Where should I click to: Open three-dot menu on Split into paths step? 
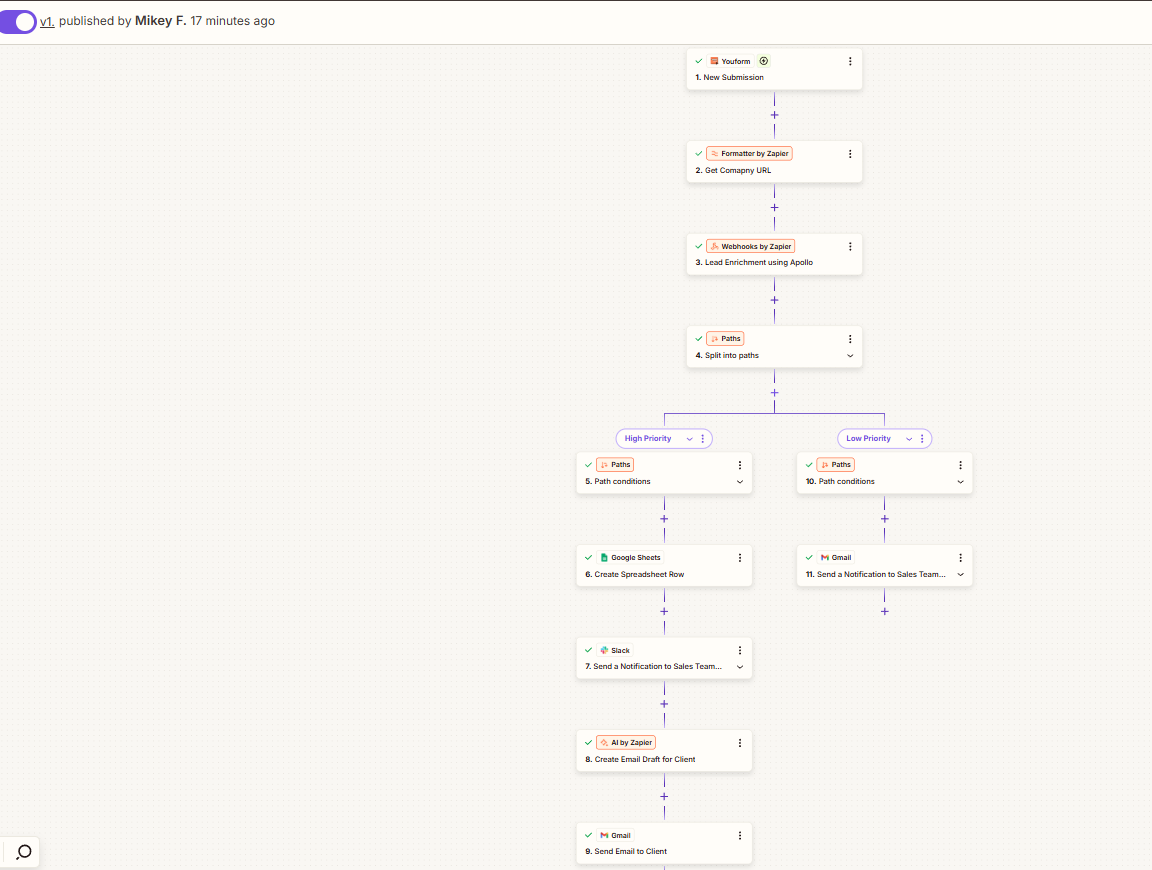click(x=850, y=339)
